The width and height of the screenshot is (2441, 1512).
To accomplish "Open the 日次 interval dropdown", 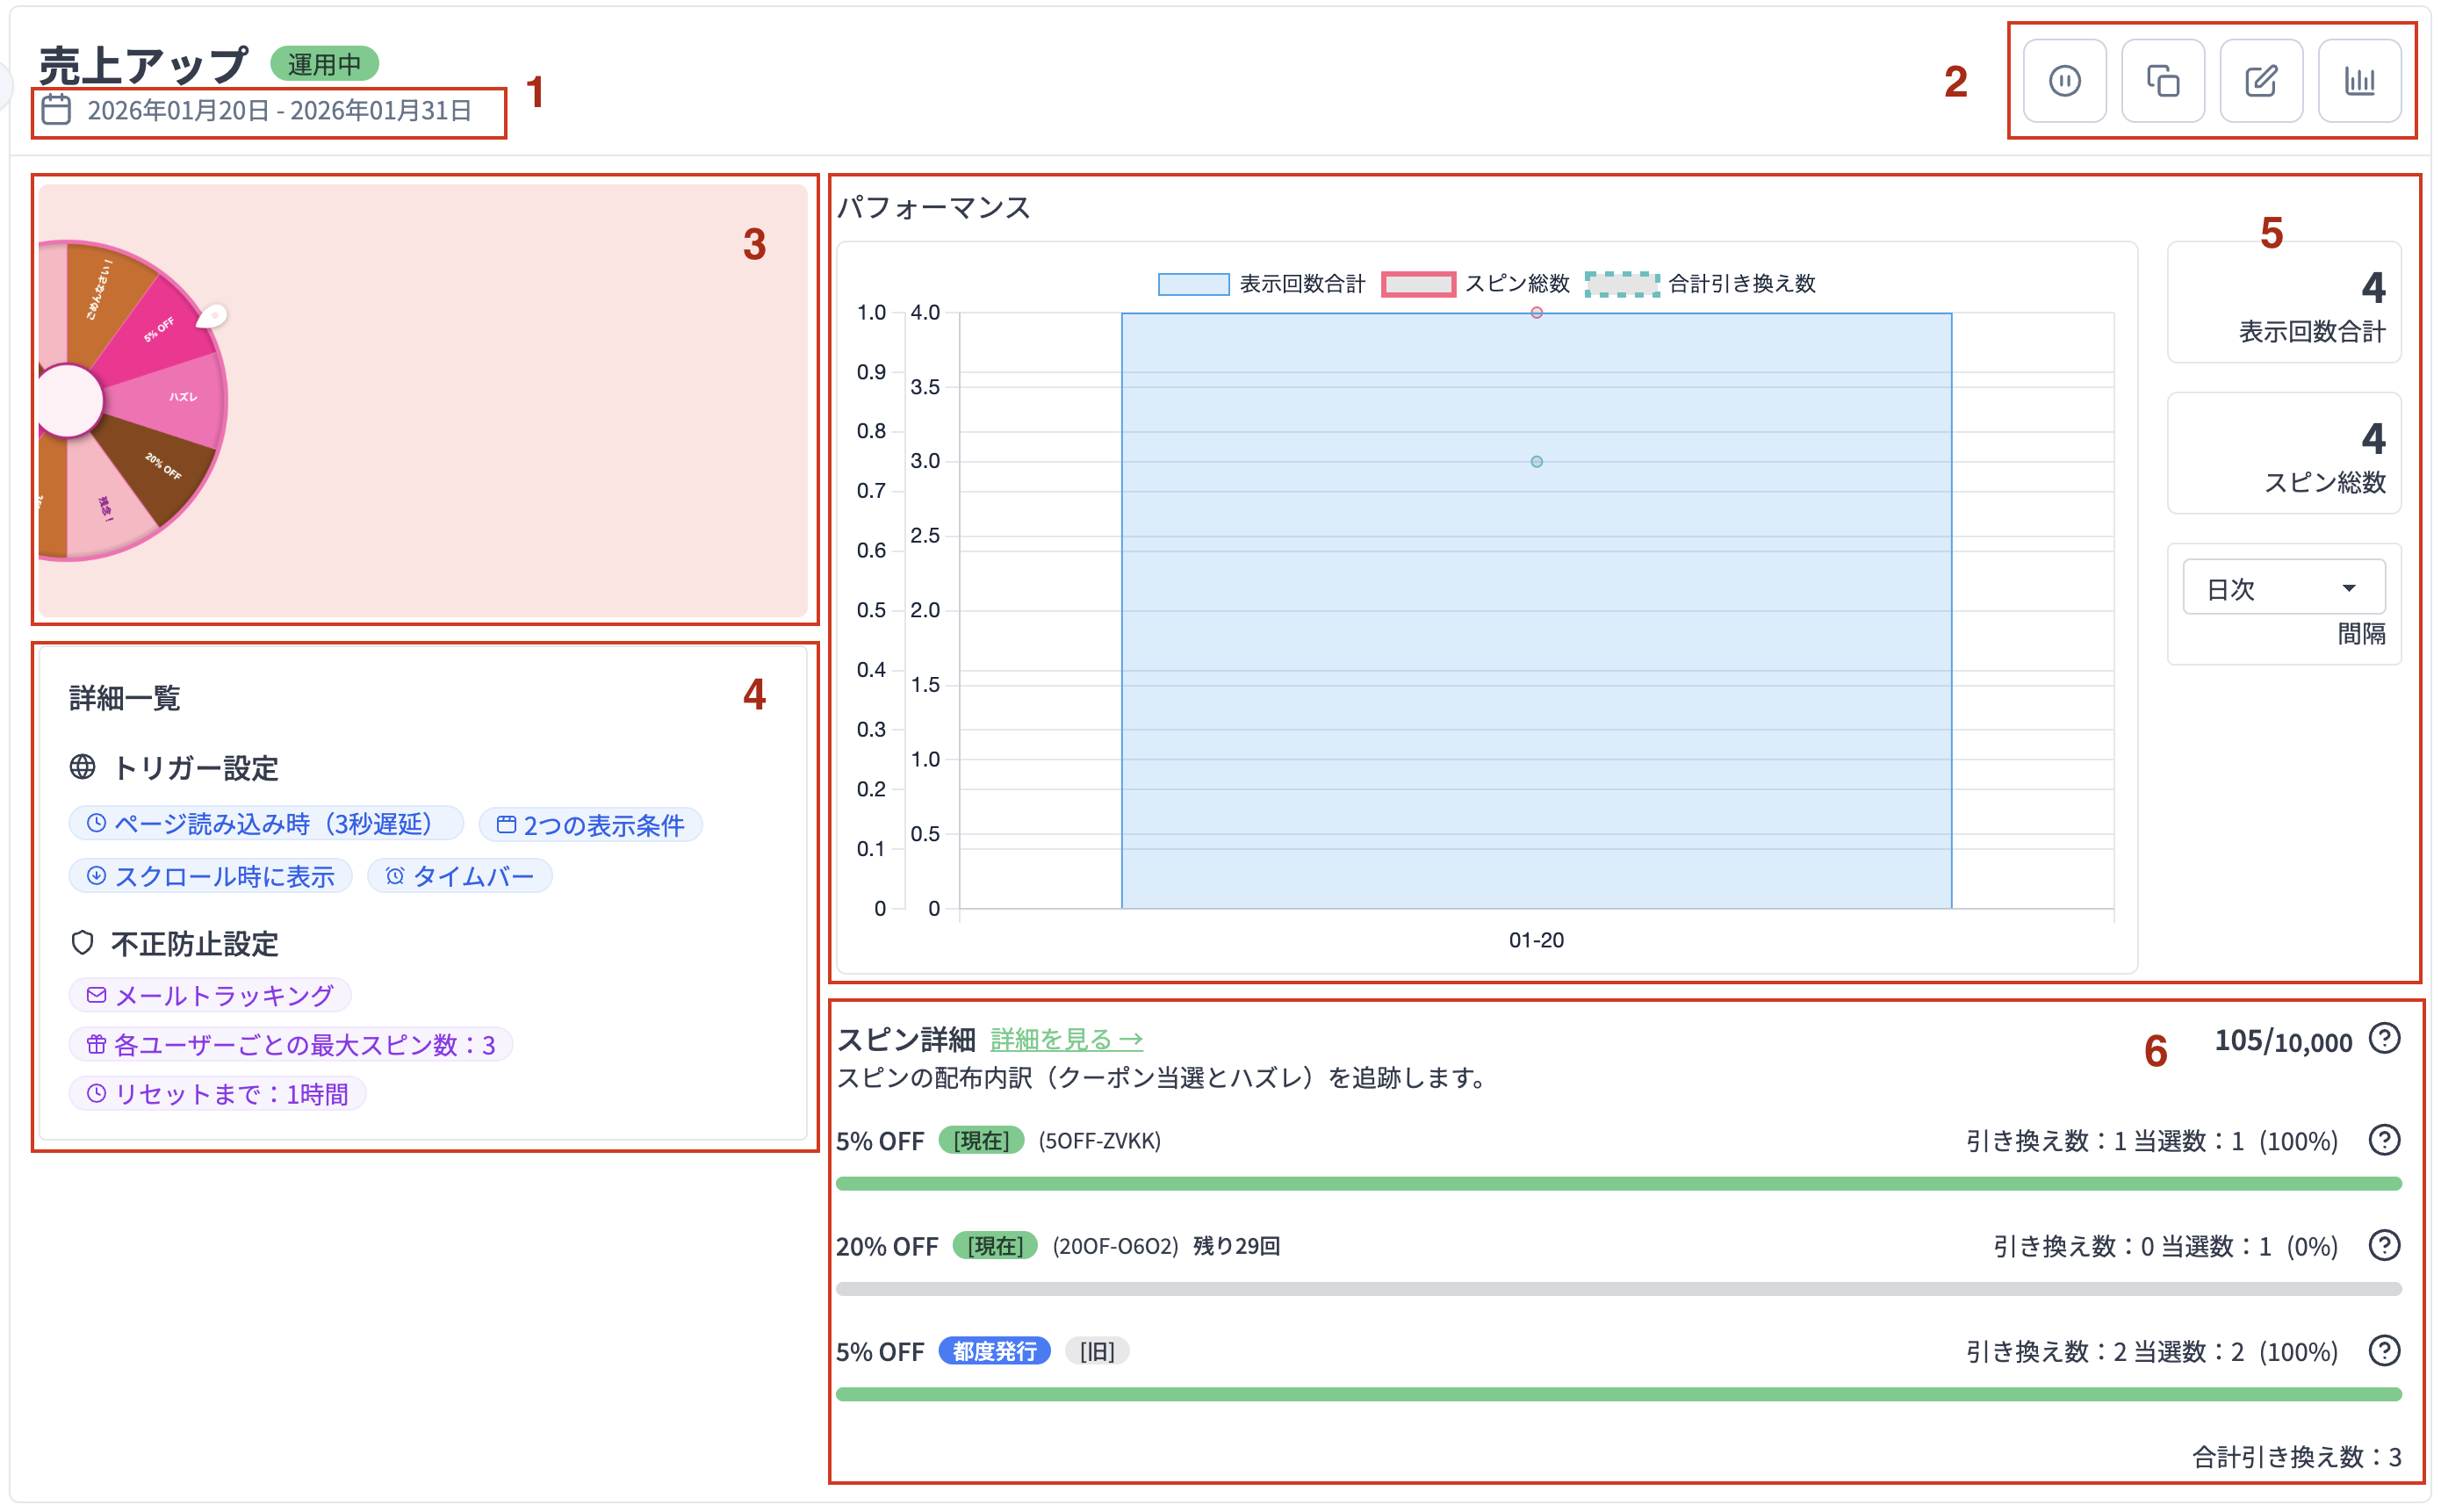I will [2283, 588].
